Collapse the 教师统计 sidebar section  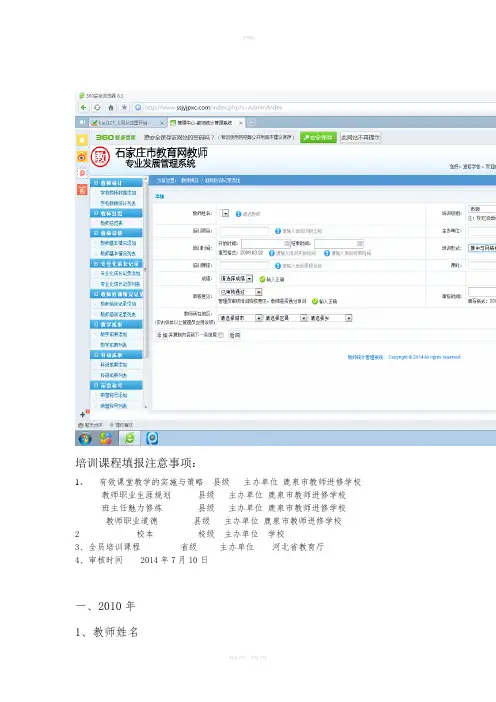[x=116, y=183]
